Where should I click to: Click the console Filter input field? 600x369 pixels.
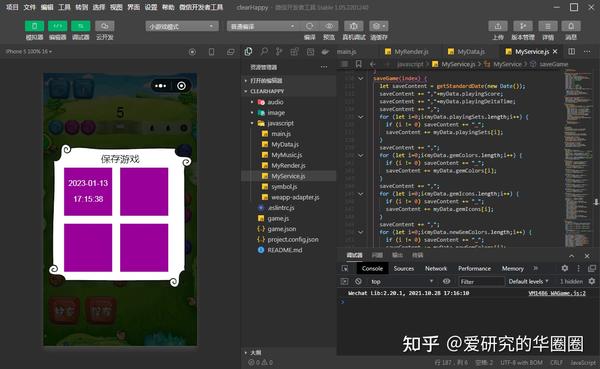[x=481, y=281]
